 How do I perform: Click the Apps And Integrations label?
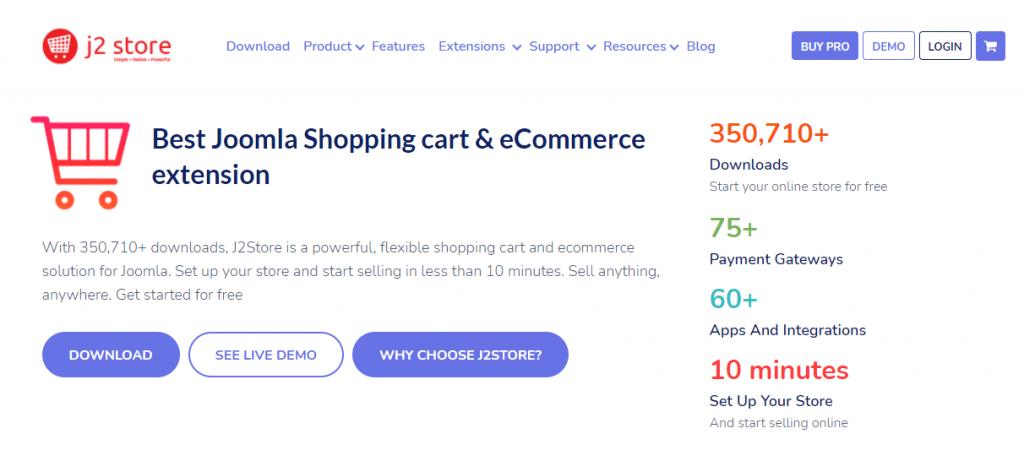[787, 330]
